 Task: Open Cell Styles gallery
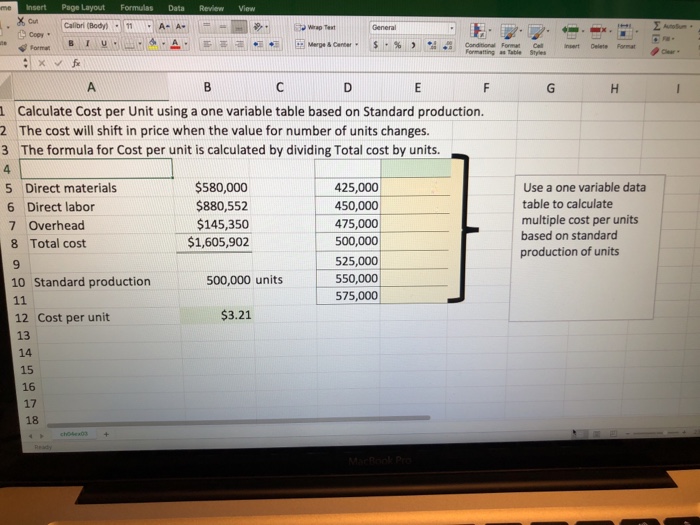coord(538,39)
